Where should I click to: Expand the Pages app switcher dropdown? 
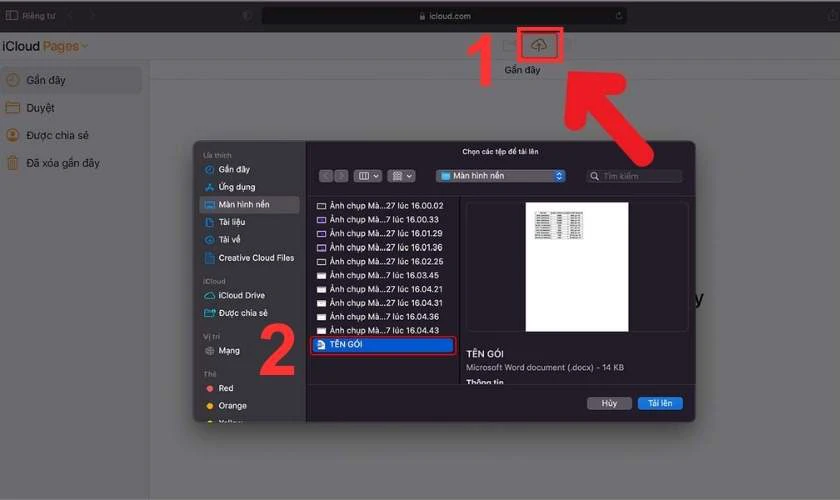pyautogui.click(x=65, y=47)
